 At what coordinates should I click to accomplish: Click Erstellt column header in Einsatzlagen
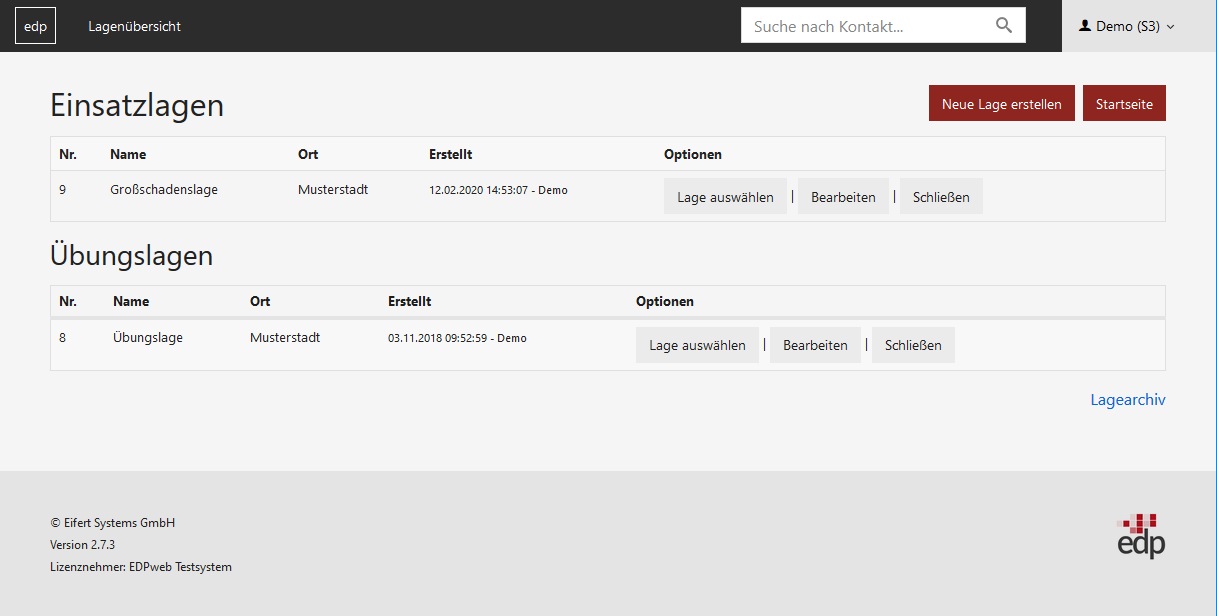click(x=450, y=154)
